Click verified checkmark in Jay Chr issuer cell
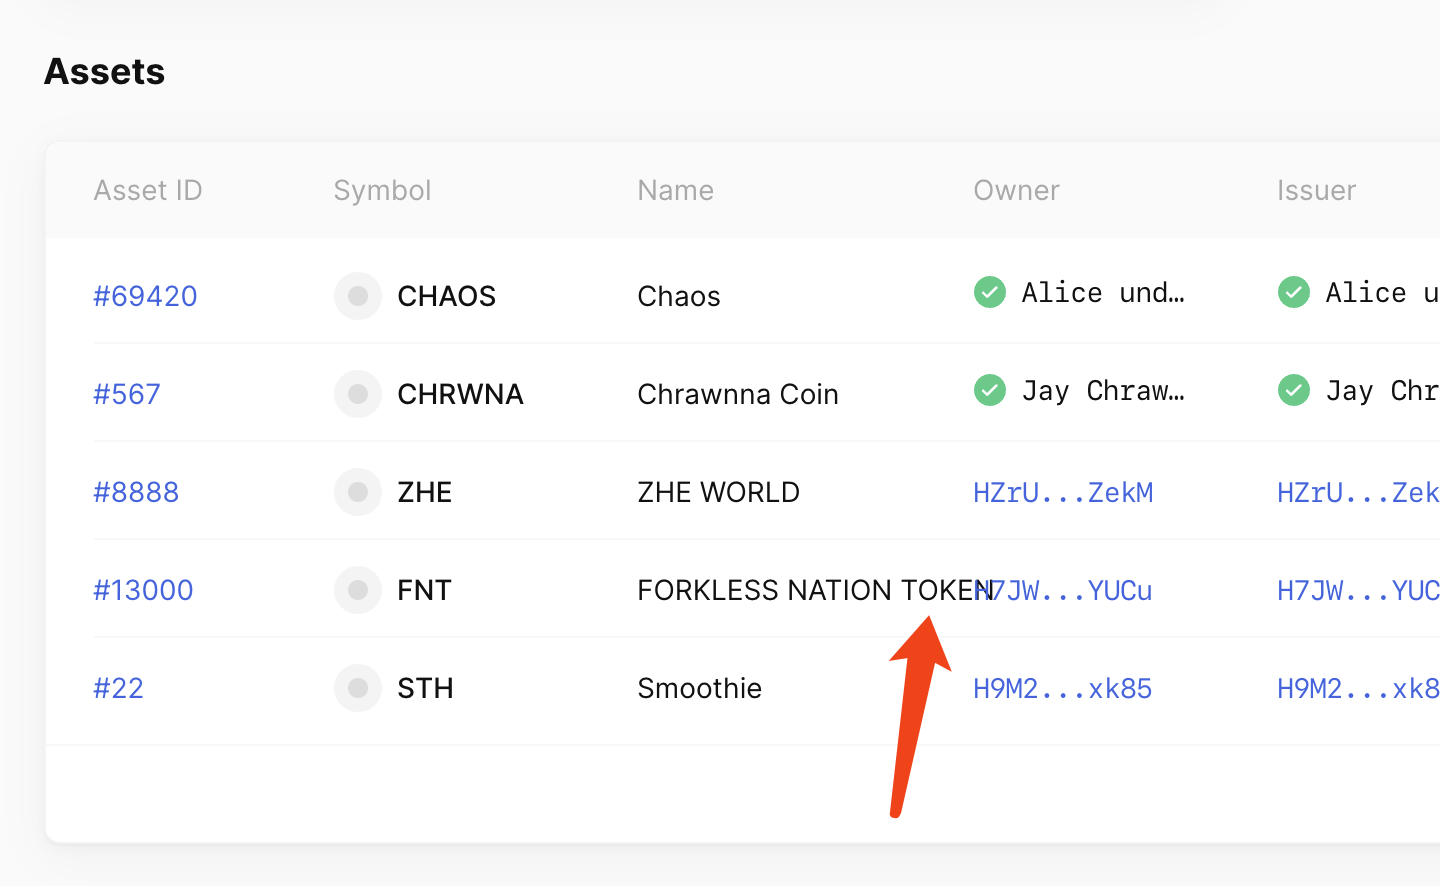Image resolution: width=1440 pixels, height=886 pixels. 1294,390
